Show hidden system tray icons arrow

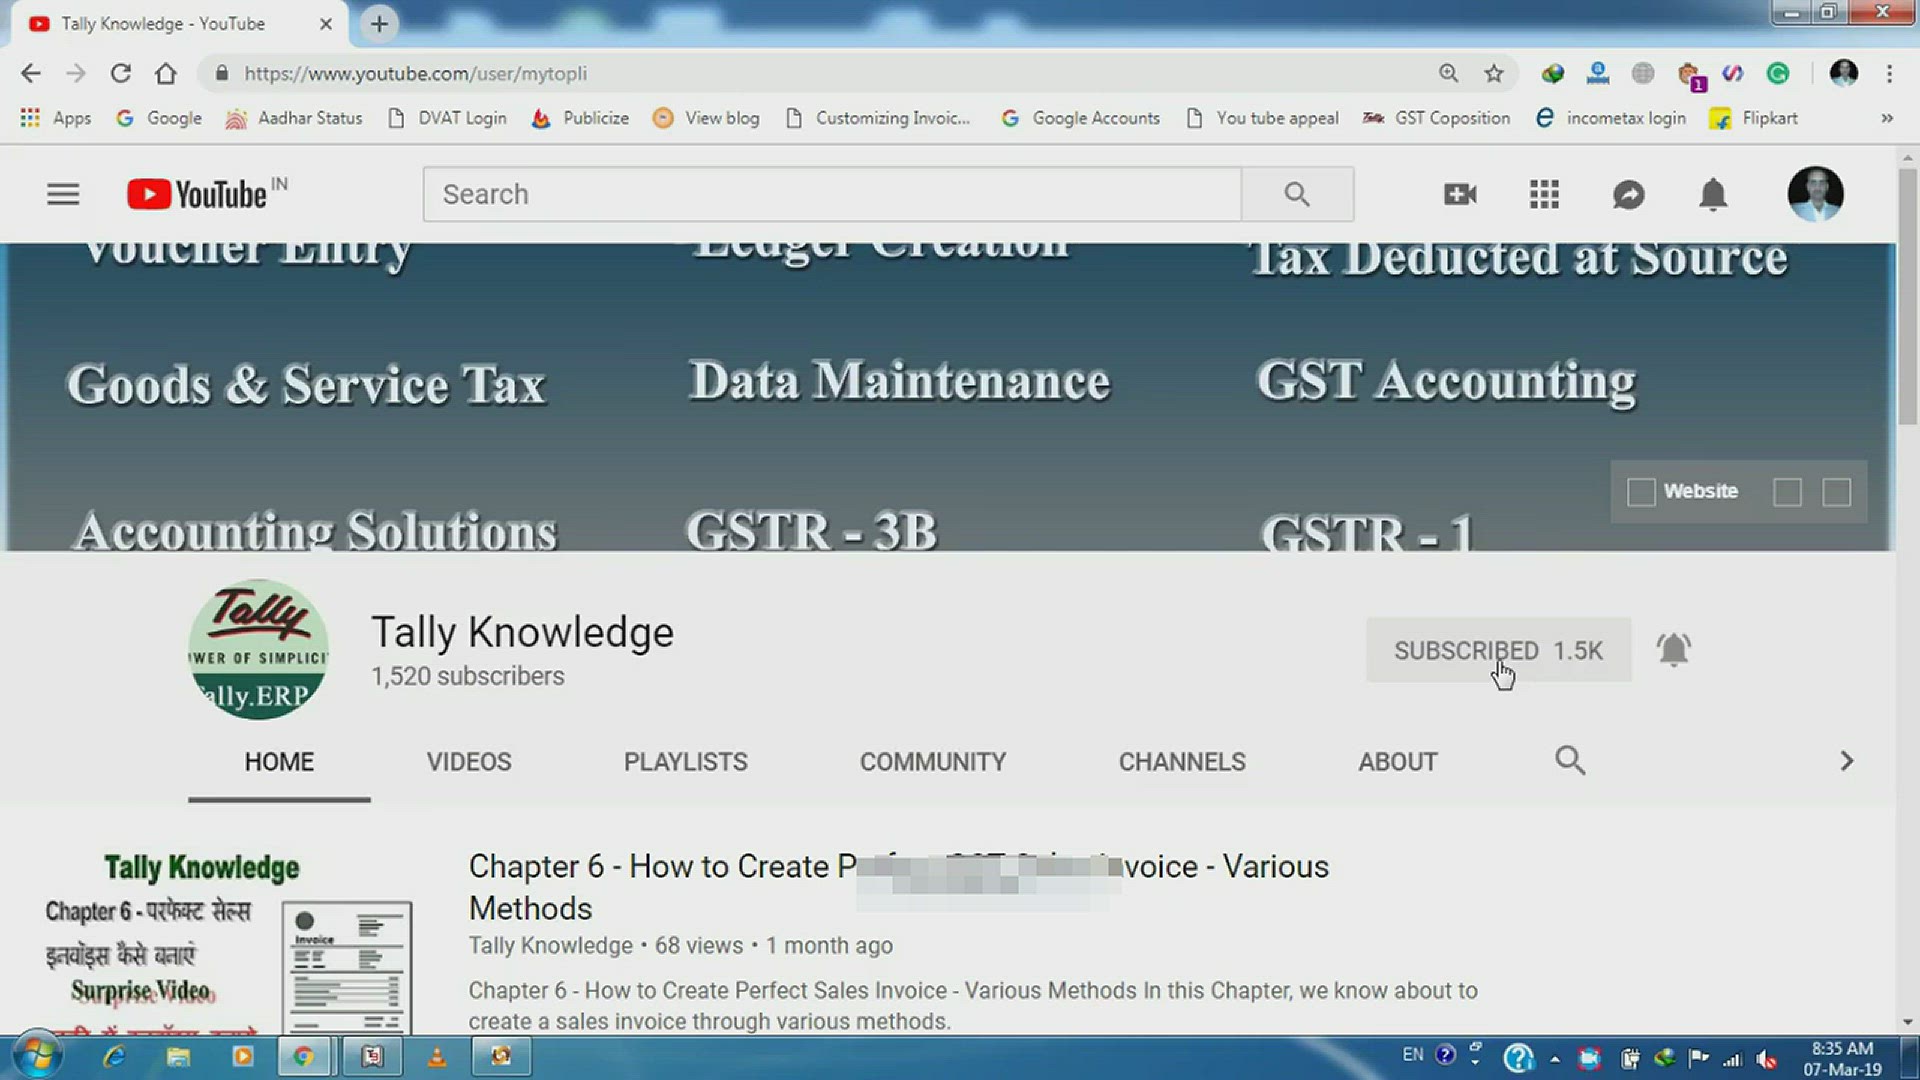[1554, 1058]
